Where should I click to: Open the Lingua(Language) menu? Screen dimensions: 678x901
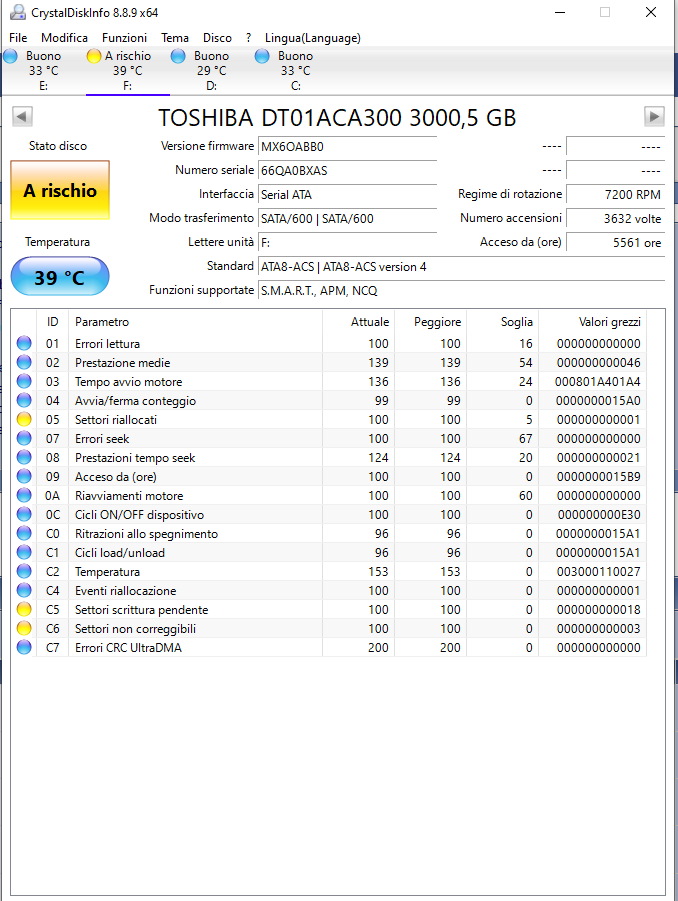tap(313, 38)
